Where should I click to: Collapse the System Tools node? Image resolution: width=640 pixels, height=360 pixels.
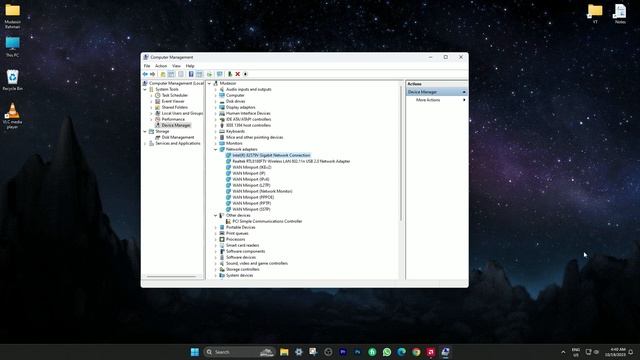coord(145,89)
